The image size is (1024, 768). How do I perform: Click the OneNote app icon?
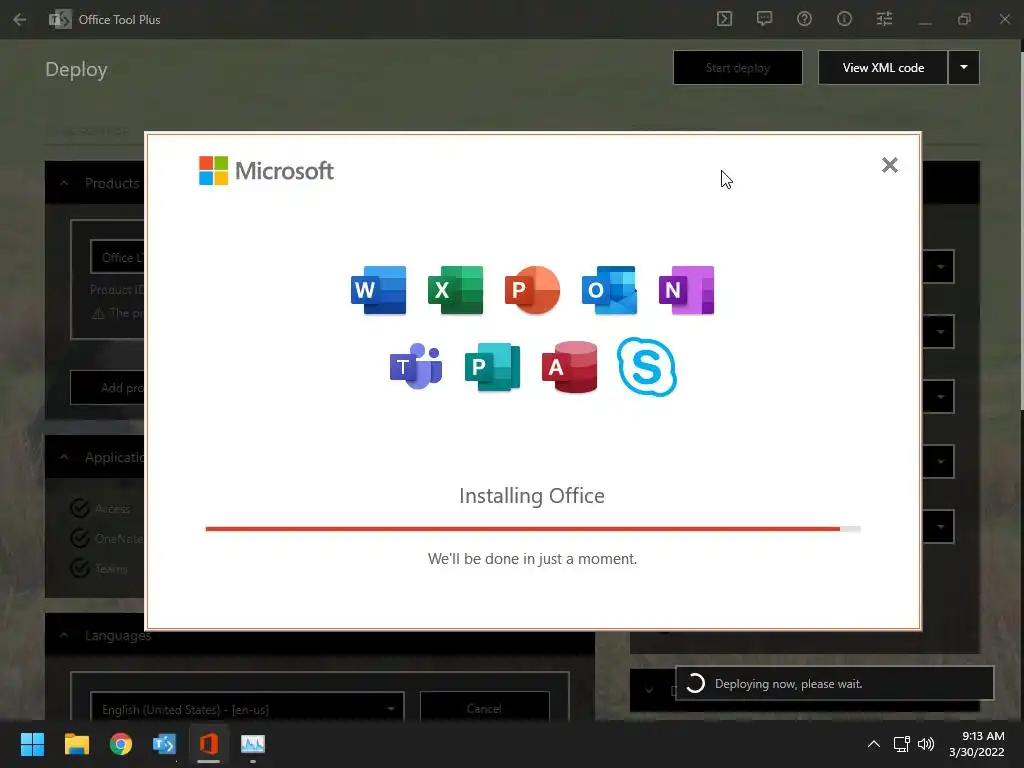pos(686,290)
